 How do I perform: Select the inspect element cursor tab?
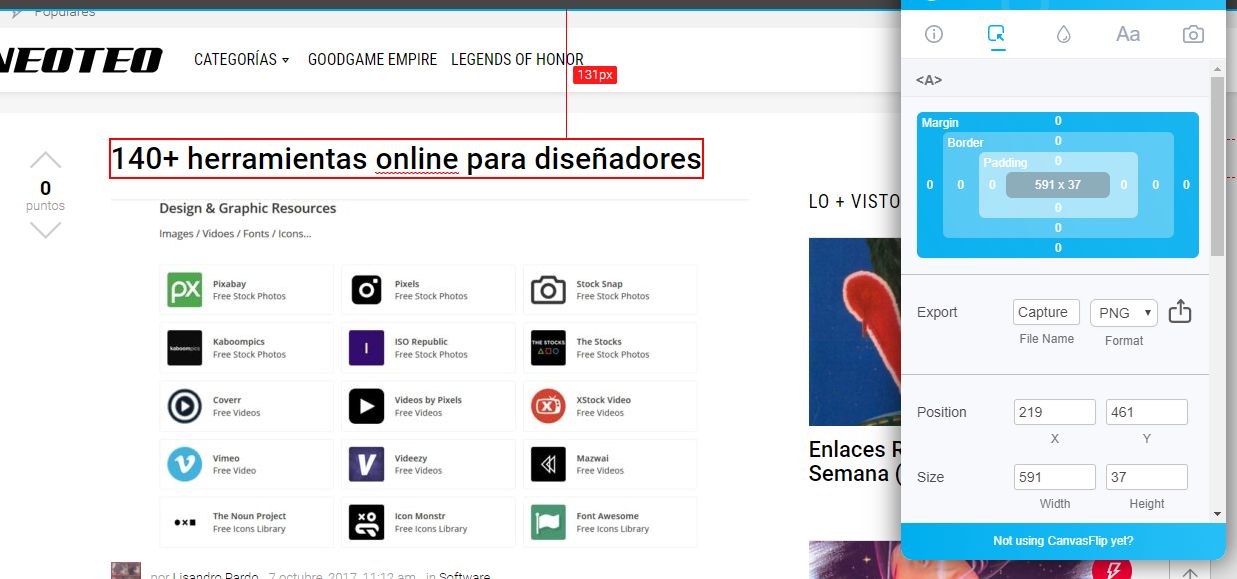pyautogui.click(x=997, y=34)
